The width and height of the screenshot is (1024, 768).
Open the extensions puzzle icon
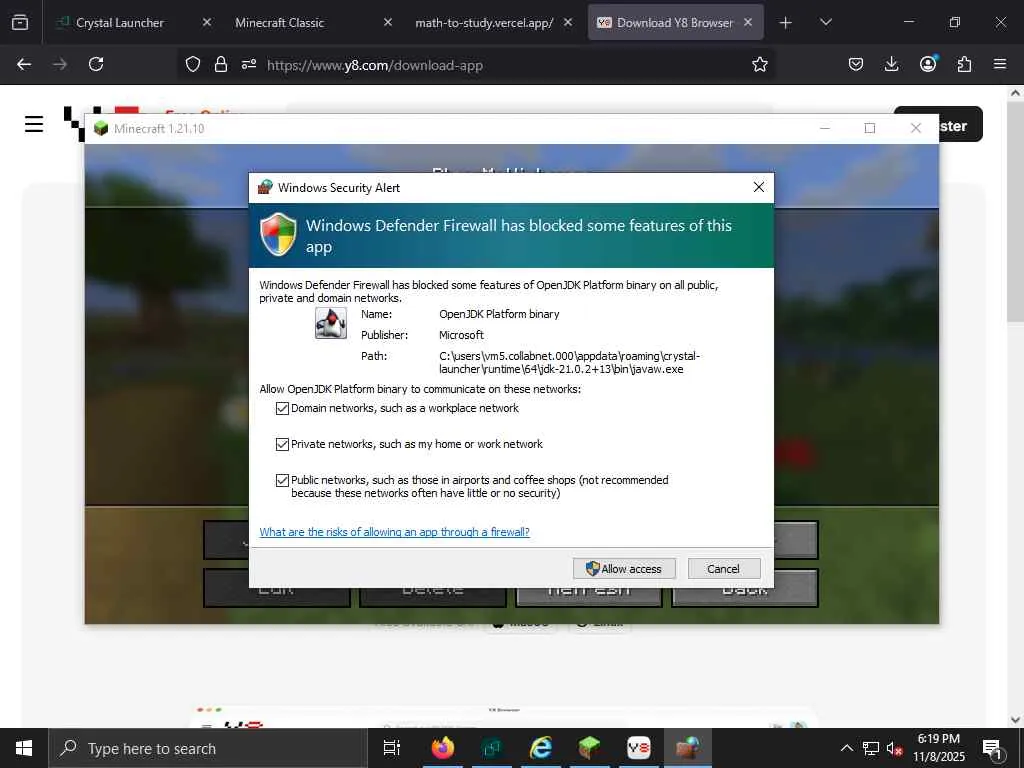coord(964,64)
